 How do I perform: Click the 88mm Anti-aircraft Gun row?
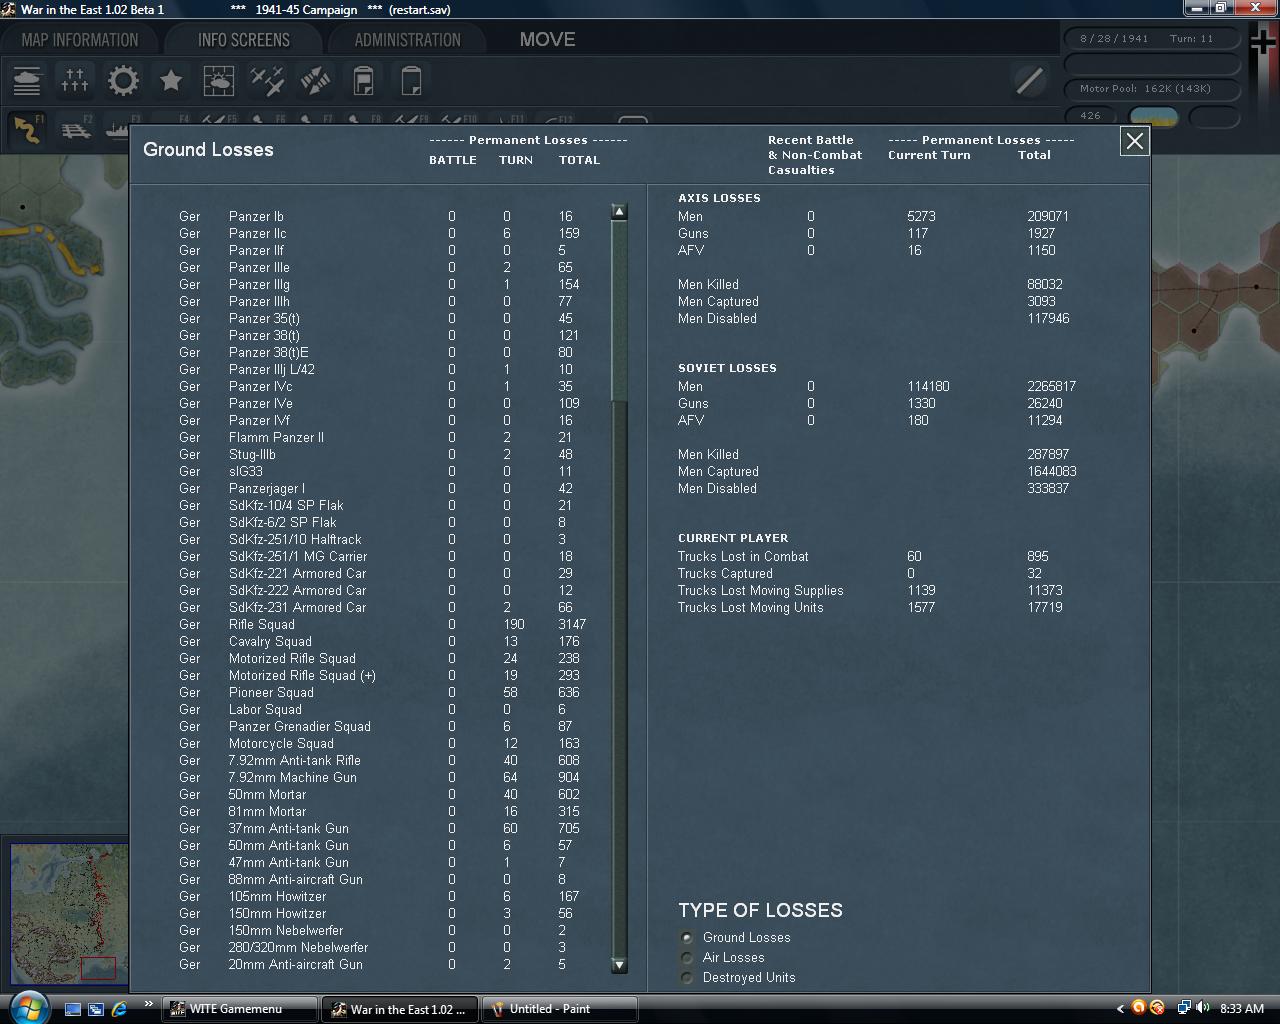click(x=383, y=879)
